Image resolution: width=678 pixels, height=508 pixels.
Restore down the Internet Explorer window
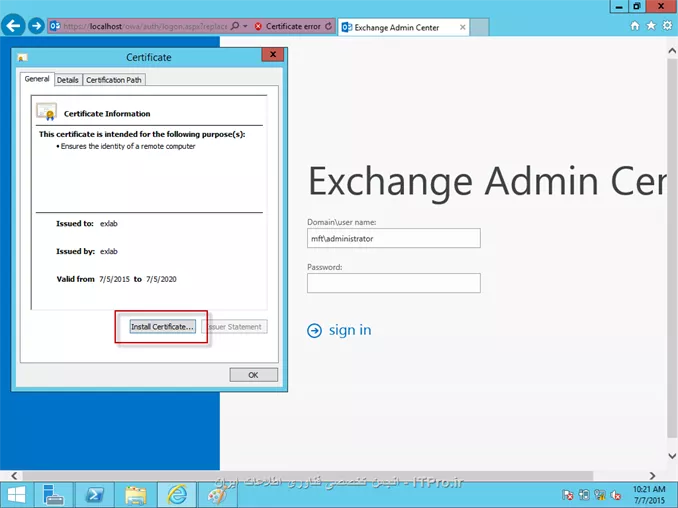(x=637, y=6)
